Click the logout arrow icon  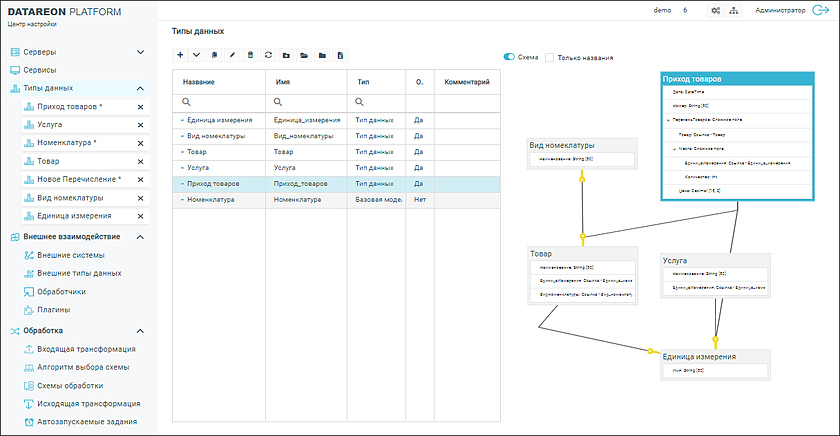point(822,10)
